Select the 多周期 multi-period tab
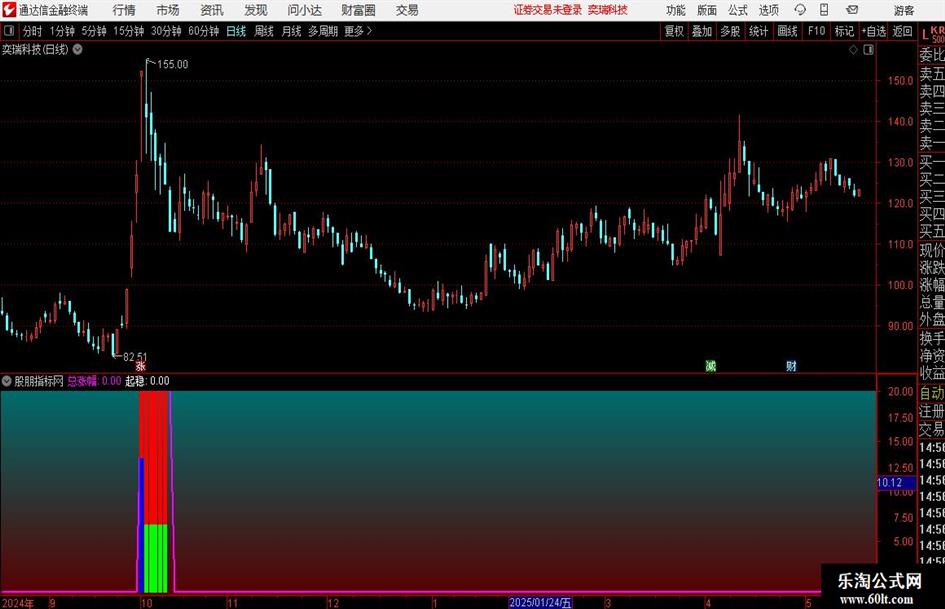945x609 pixels. click(x=323, y=31)
